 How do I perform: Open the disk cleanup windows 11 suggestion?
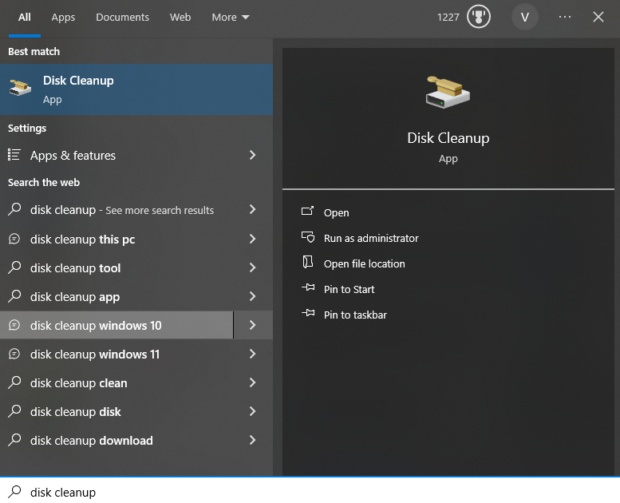(x=95, y=354)
